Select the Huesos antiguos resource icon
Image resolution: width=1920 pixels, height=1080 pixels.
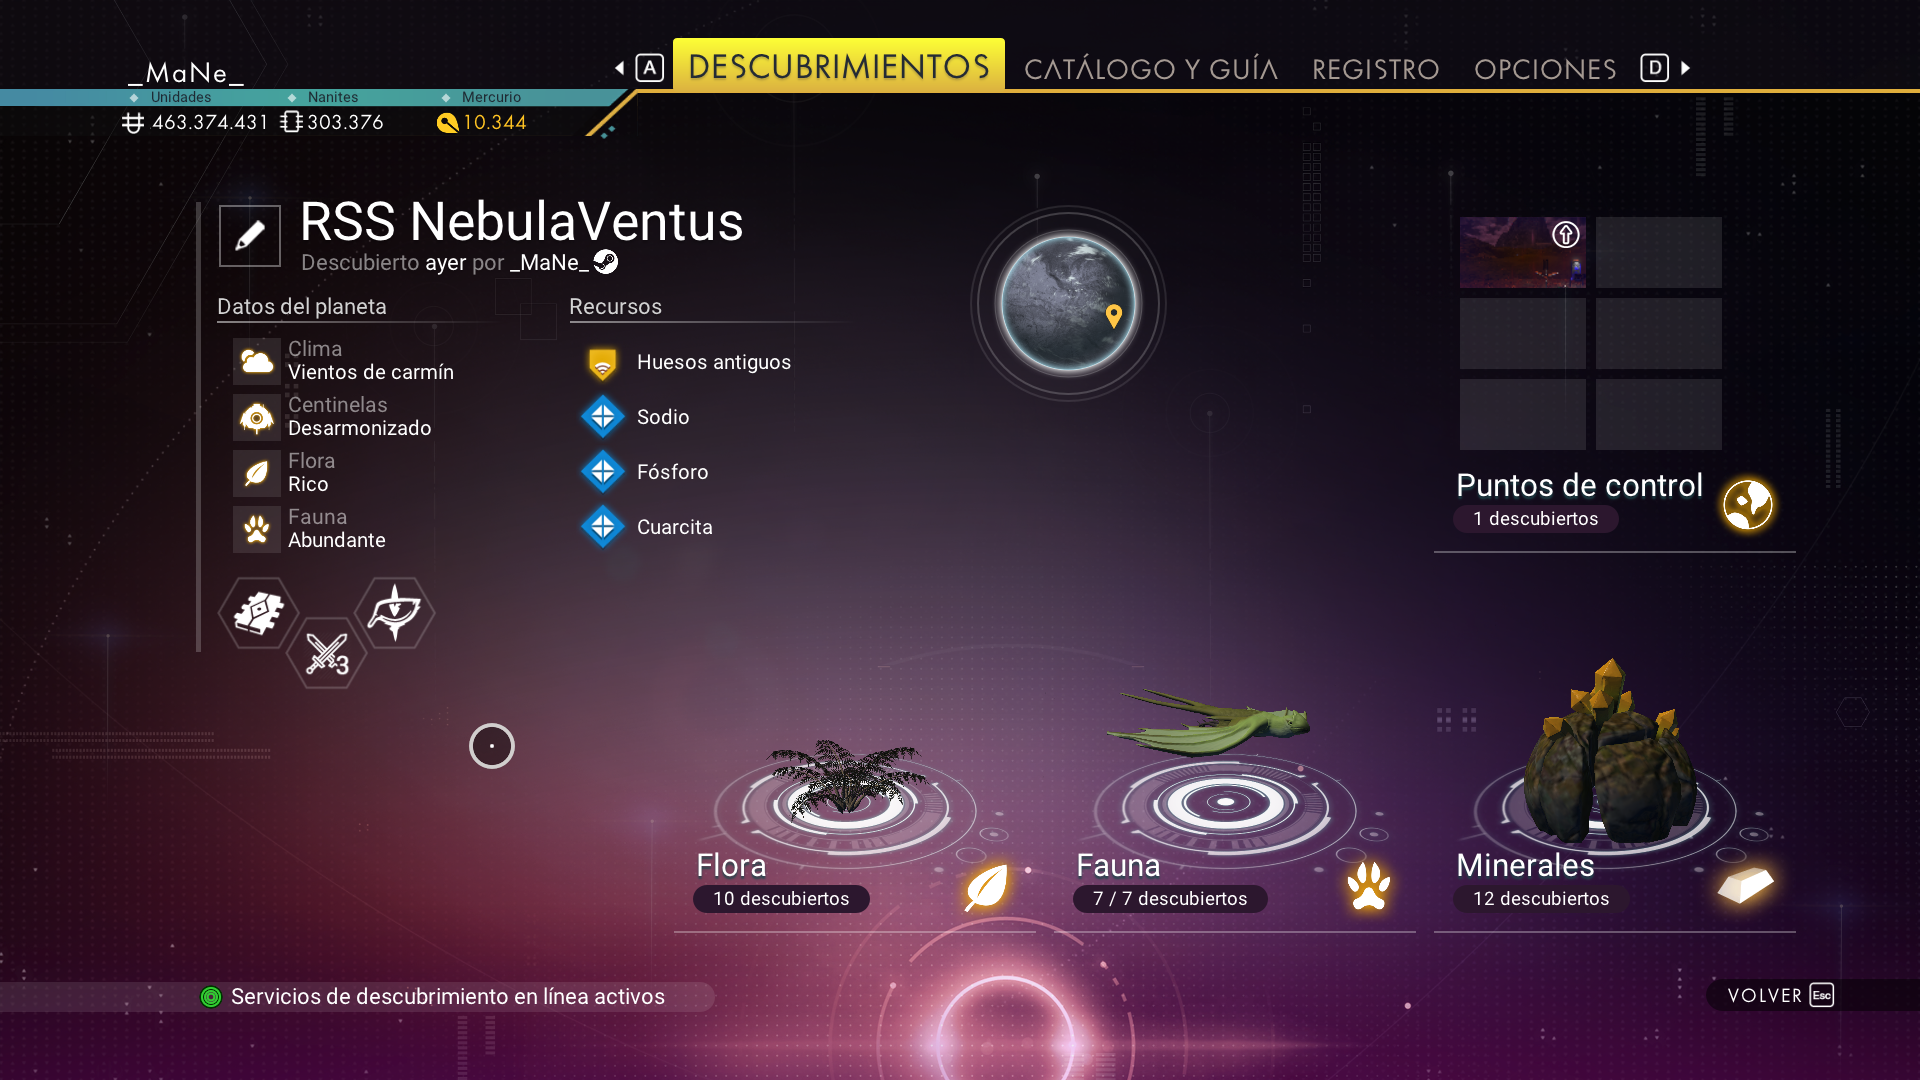[x=603, y=363]
